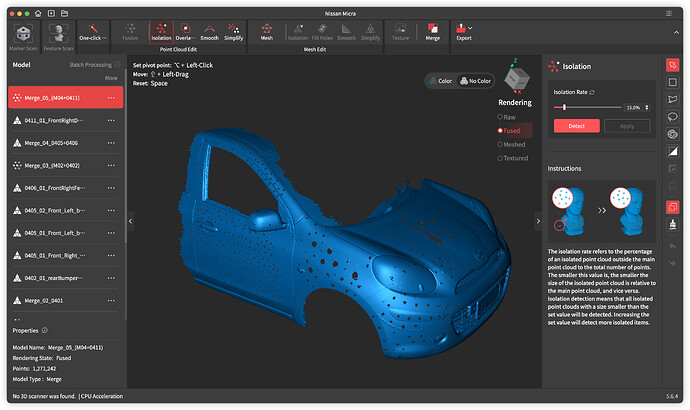Select the point cloud Smooth tool
The height and width of the screenshot is (410, 690).
pos(209,33)
